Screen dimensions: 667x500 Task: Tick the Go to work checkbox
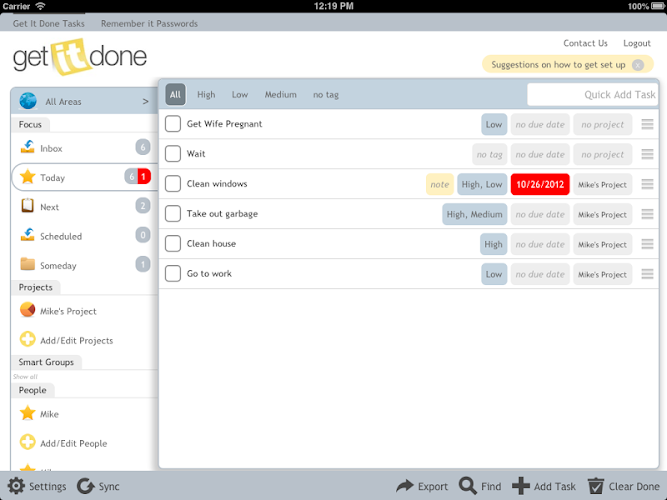[x=173, y=274]
